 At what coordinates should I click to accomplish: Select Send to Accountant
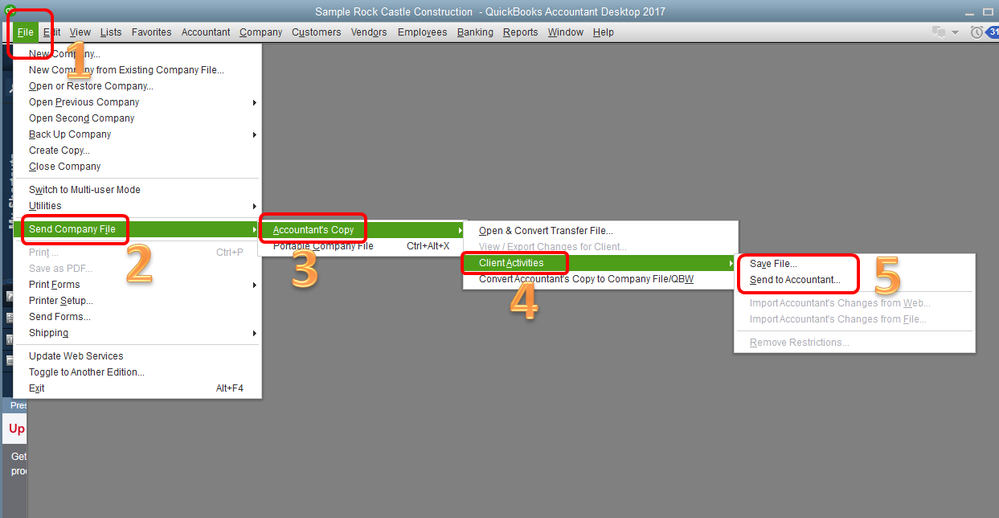tap(795, 280)
